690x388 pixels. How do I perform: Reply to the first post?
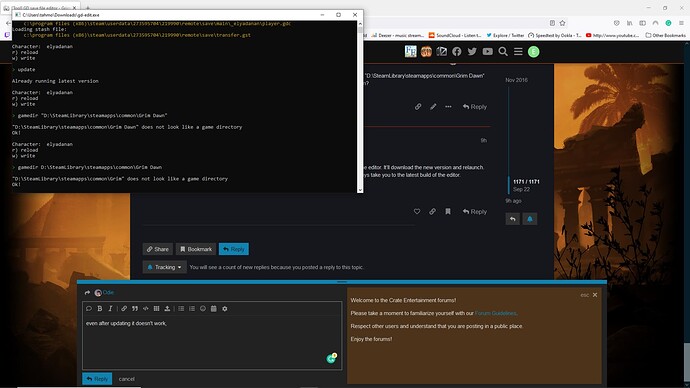475,106
